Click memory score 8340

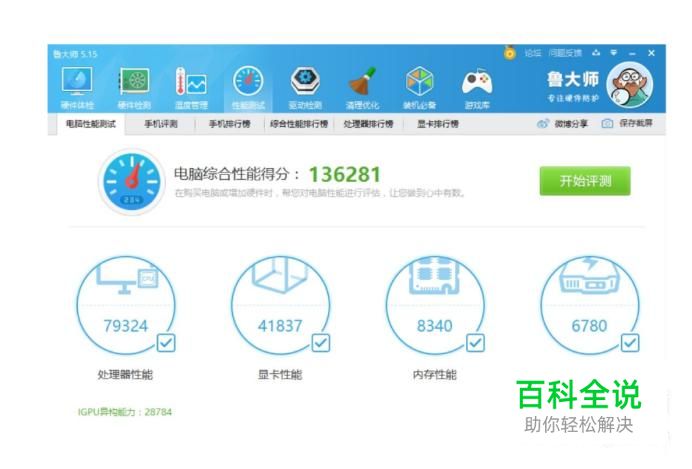(x=435, y=326)
